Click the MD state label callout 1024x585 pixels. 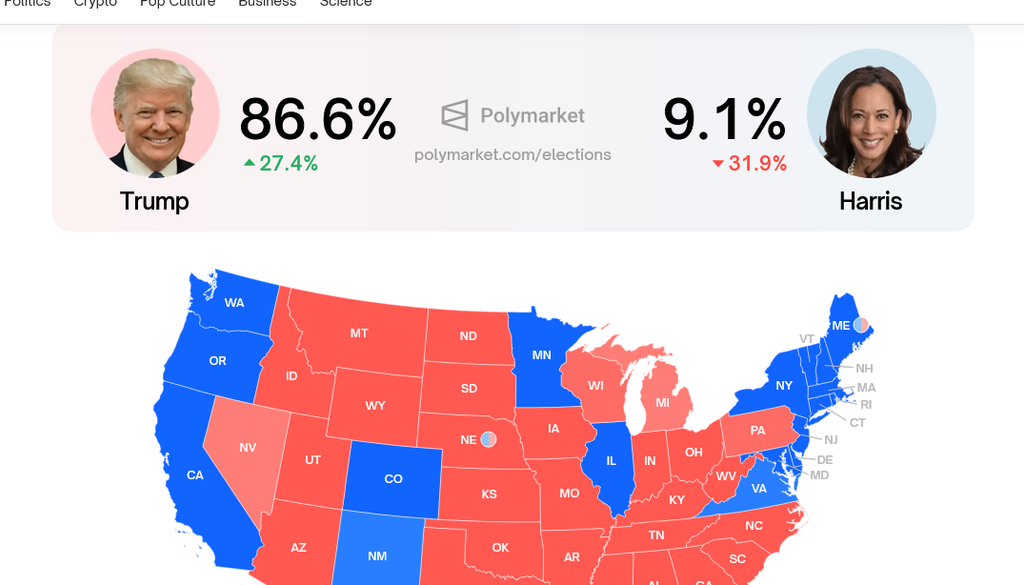pyautogui.click(x=819, y=474)
